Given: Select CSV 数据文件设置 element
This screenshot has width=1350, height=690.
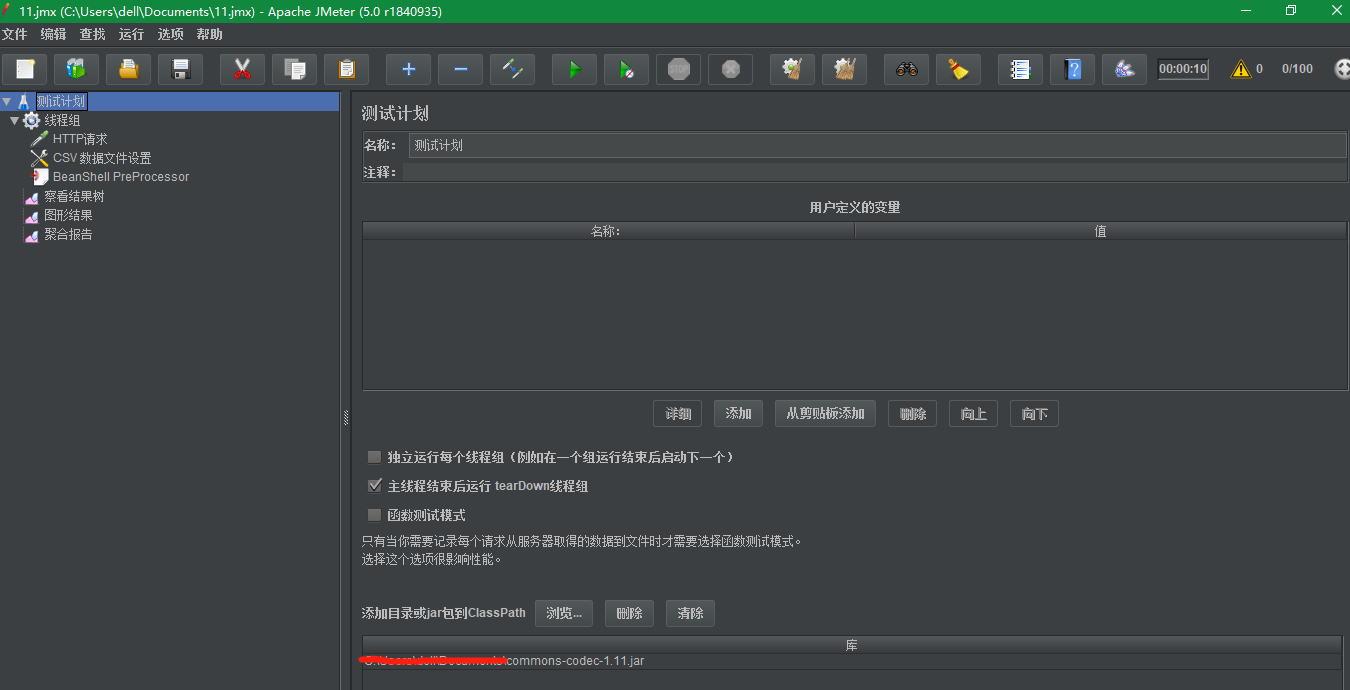Looking at the screenshot, I should pyautogui.click(x=102, y=158).
